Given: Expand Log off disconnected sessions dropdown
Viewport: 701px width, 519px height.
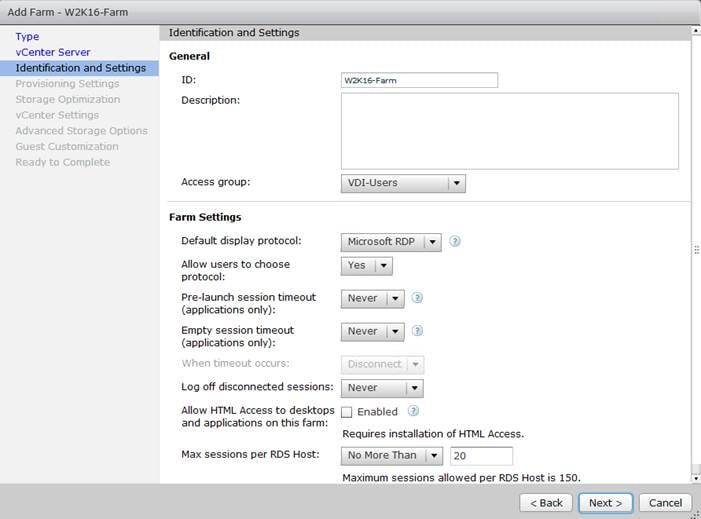Looking at the screenshot, I should [382, 388].
